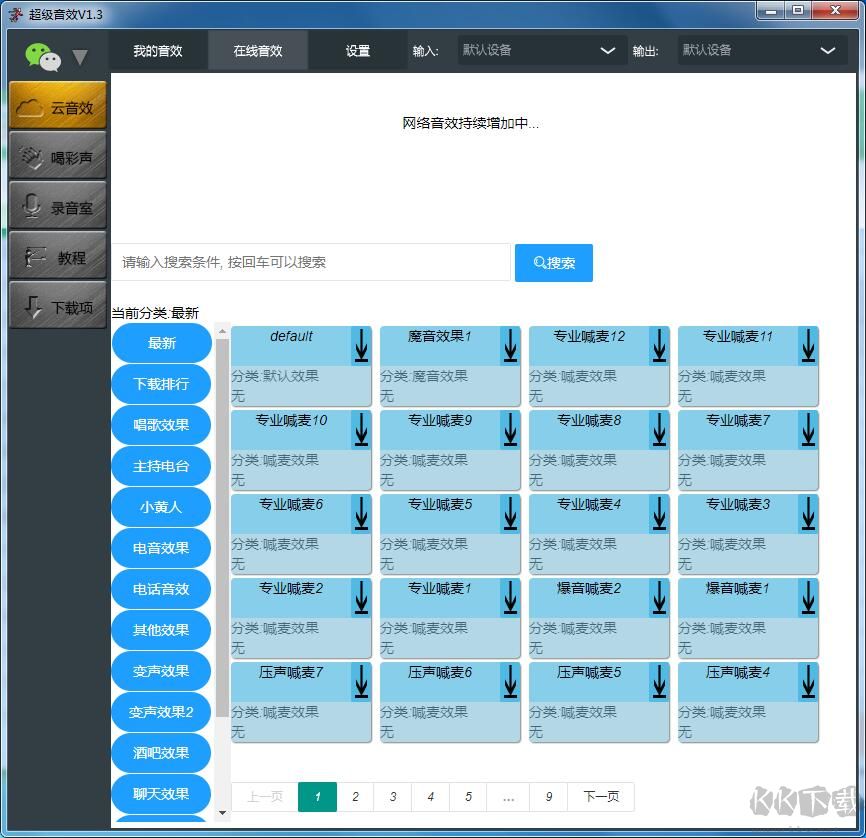Download 魔音效果1 sound effect
866x838 pixels.
(x=510, y=345)
